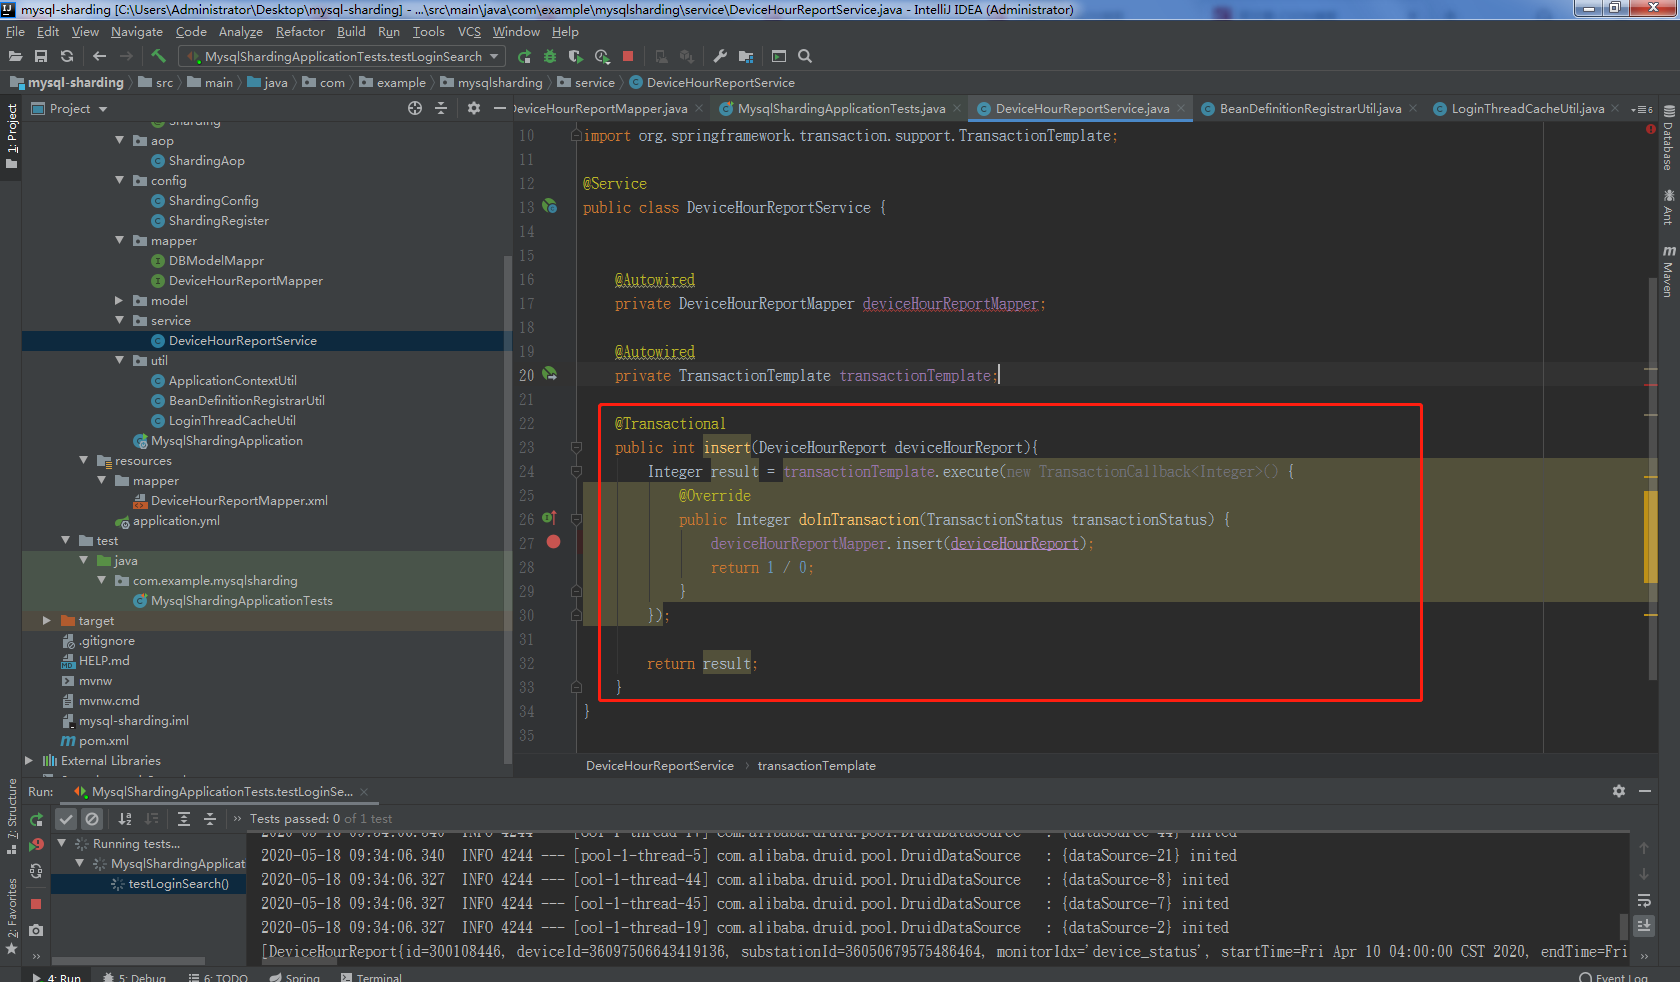Click Collapse All icon in test runner
Screen dimensions: 1680x982
[210, 819]
